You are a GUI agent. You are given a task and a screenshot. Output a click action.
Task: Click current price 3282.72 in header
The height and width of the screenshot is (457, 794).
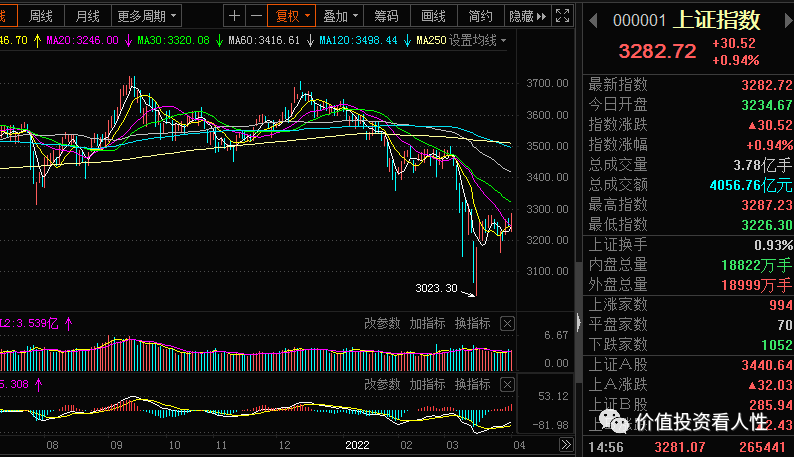(x=657, y=51)
